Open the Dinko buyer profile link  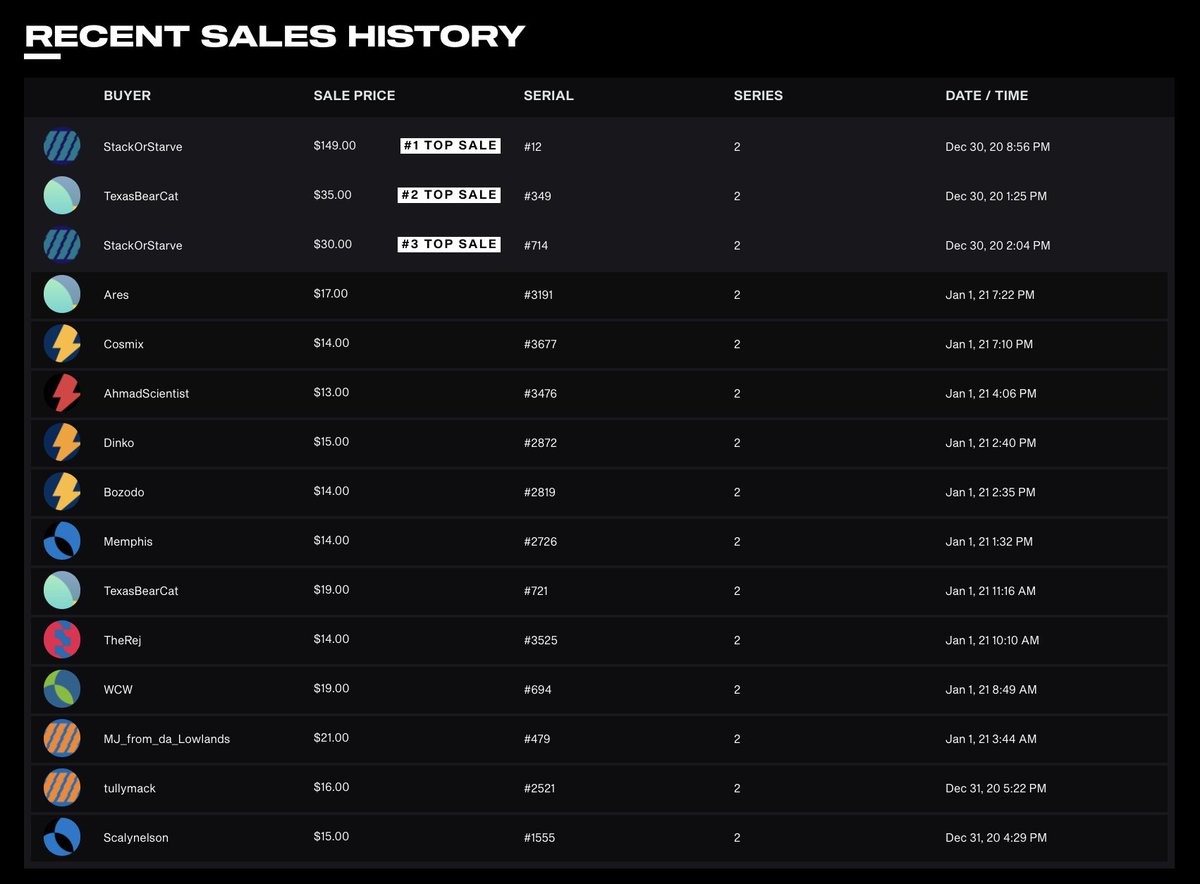pyautogui.click(x=119, y=443)
